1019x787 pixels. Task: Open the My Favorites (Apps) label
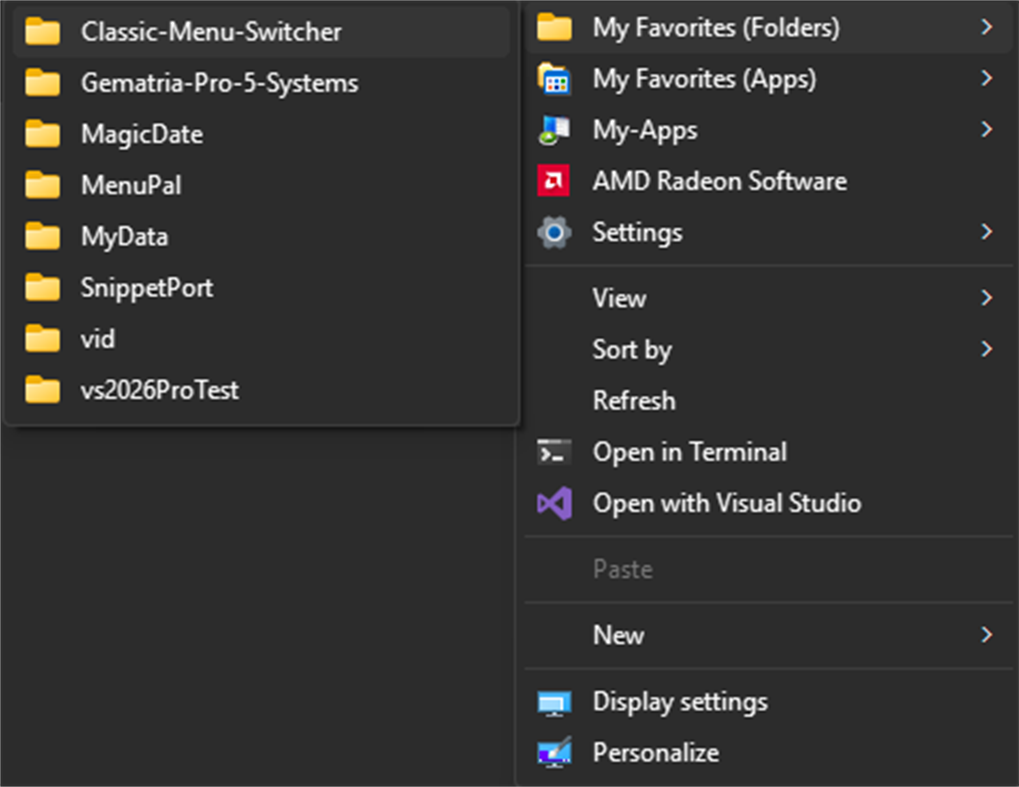(704, 79)
